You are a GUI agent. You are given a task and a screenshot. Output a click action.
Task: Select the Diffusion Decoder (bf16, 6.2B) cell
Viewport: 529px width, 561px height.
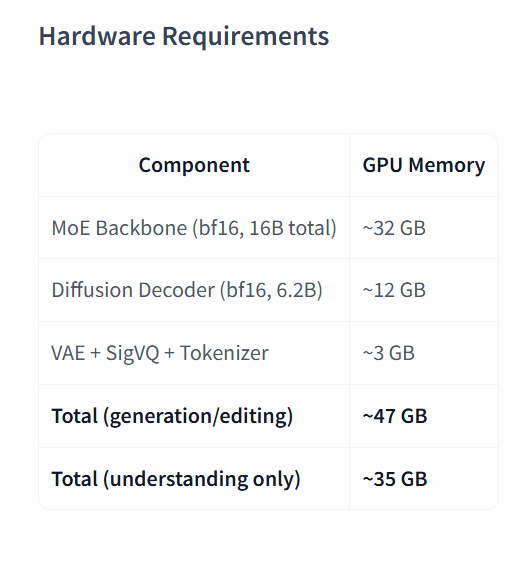(x=187, y=290)
